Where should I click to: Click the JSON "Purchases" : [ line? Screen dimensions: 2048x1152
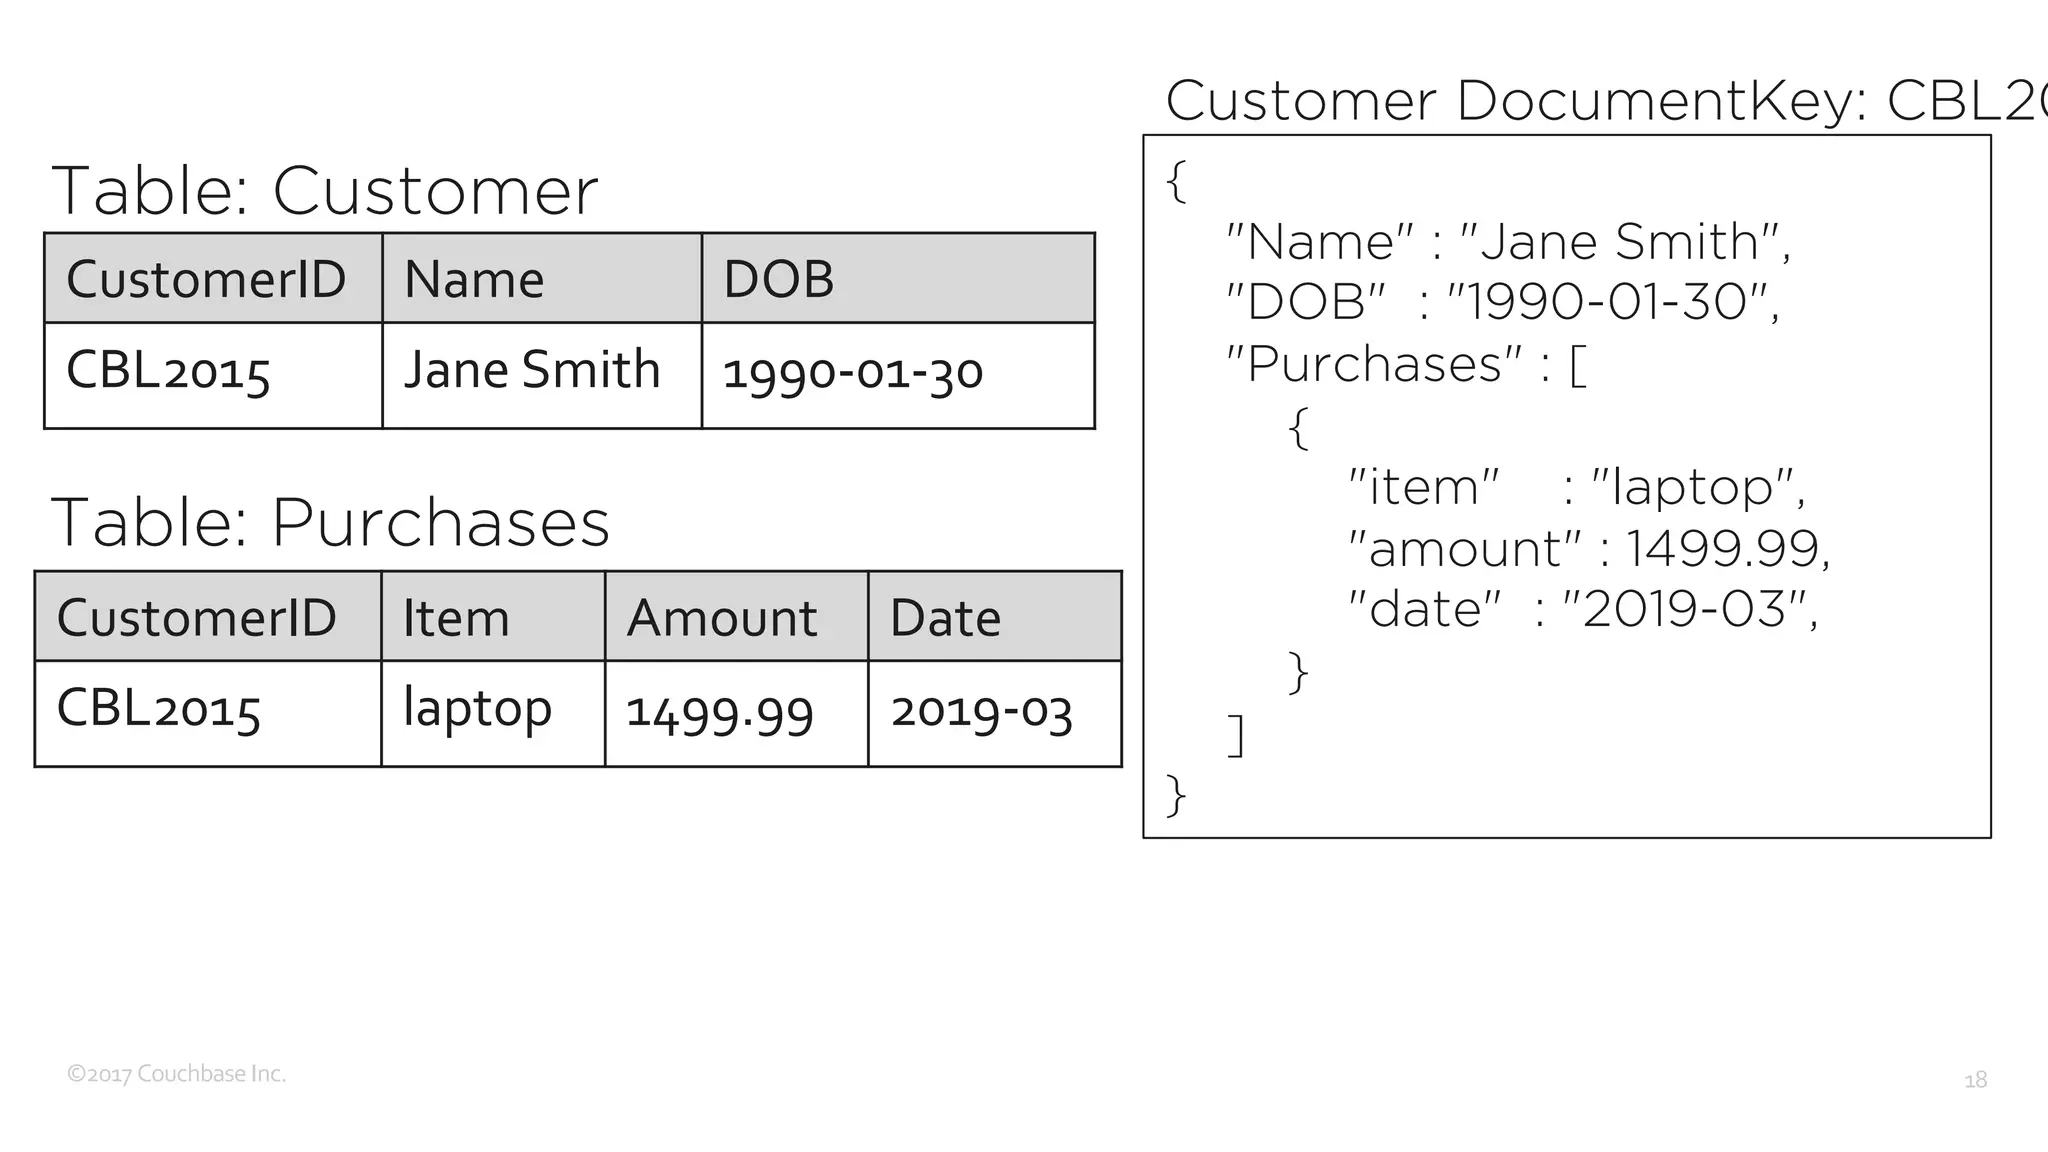[1407, 364]
